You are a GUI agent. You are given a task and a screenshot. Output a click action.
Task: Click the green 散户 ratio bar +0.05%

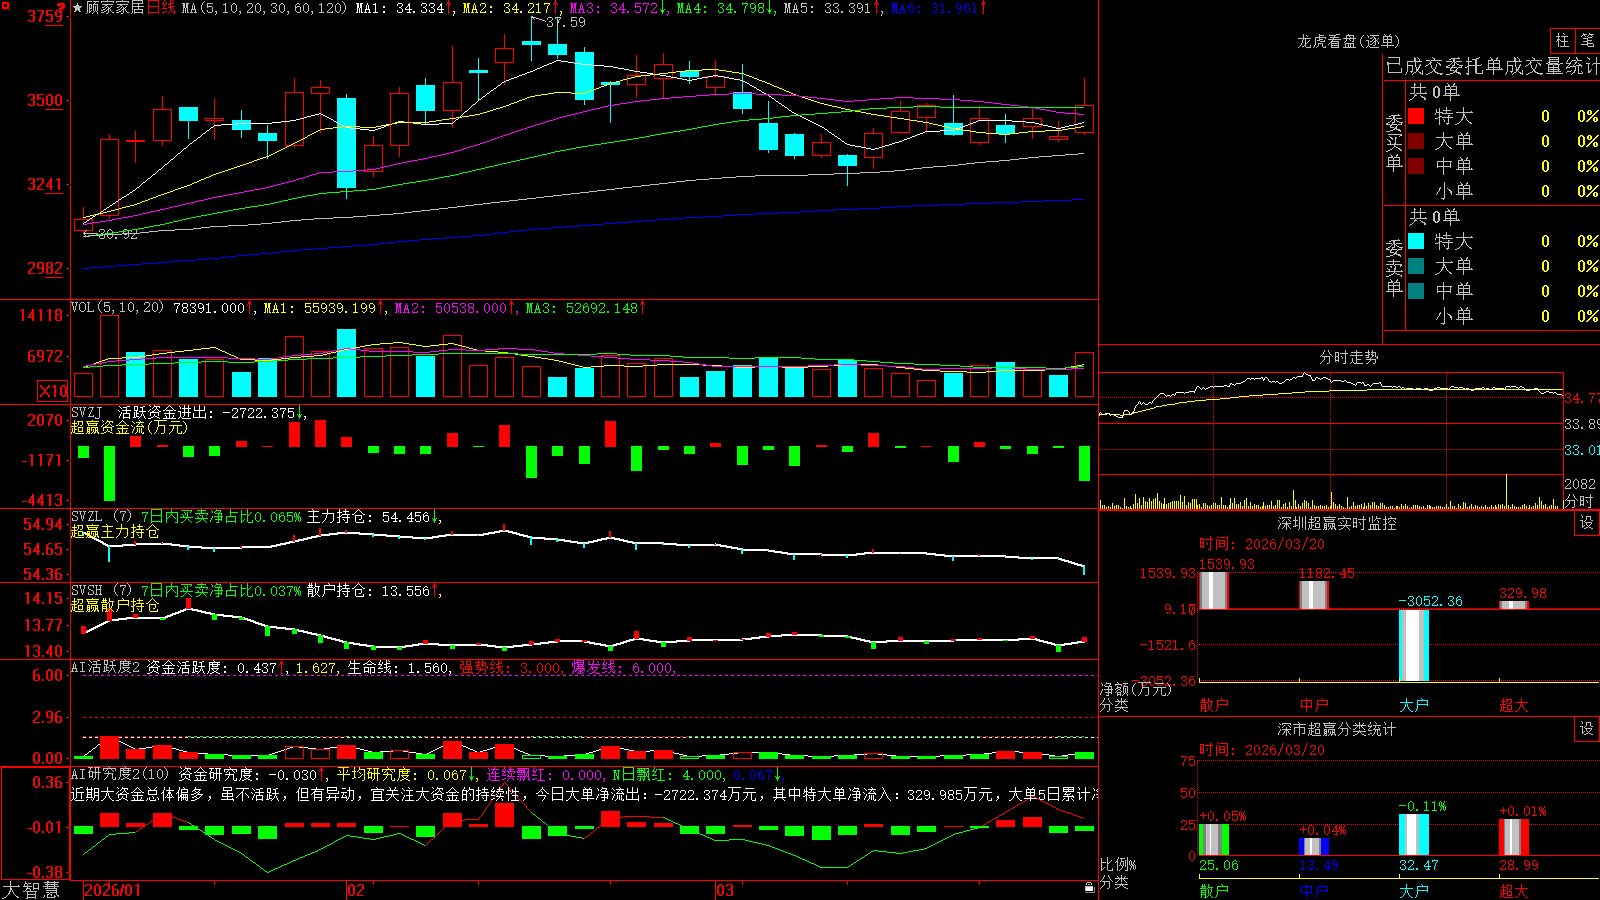click(x=1214, y=840)
